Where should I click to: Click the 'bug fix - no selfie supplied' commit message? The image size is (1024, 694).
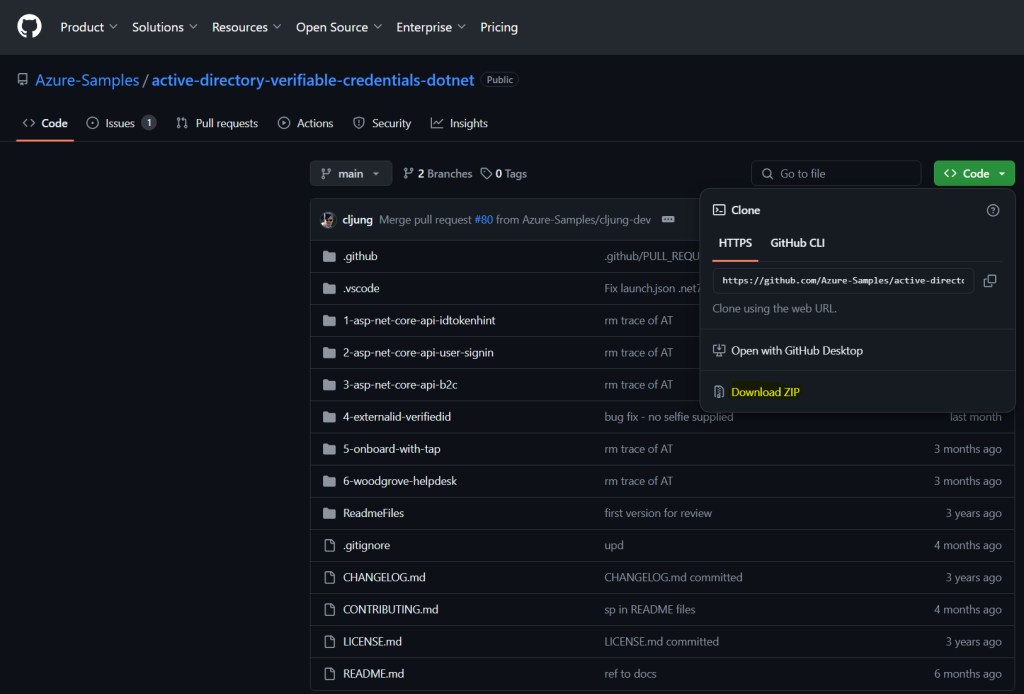click(x=669, y=417)
